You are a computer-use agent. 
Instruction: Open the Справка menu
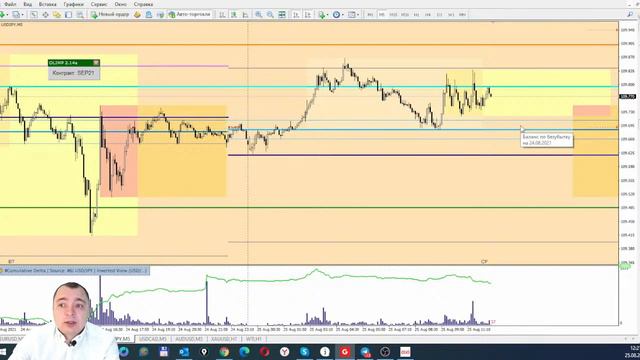(x=143, y=4)
